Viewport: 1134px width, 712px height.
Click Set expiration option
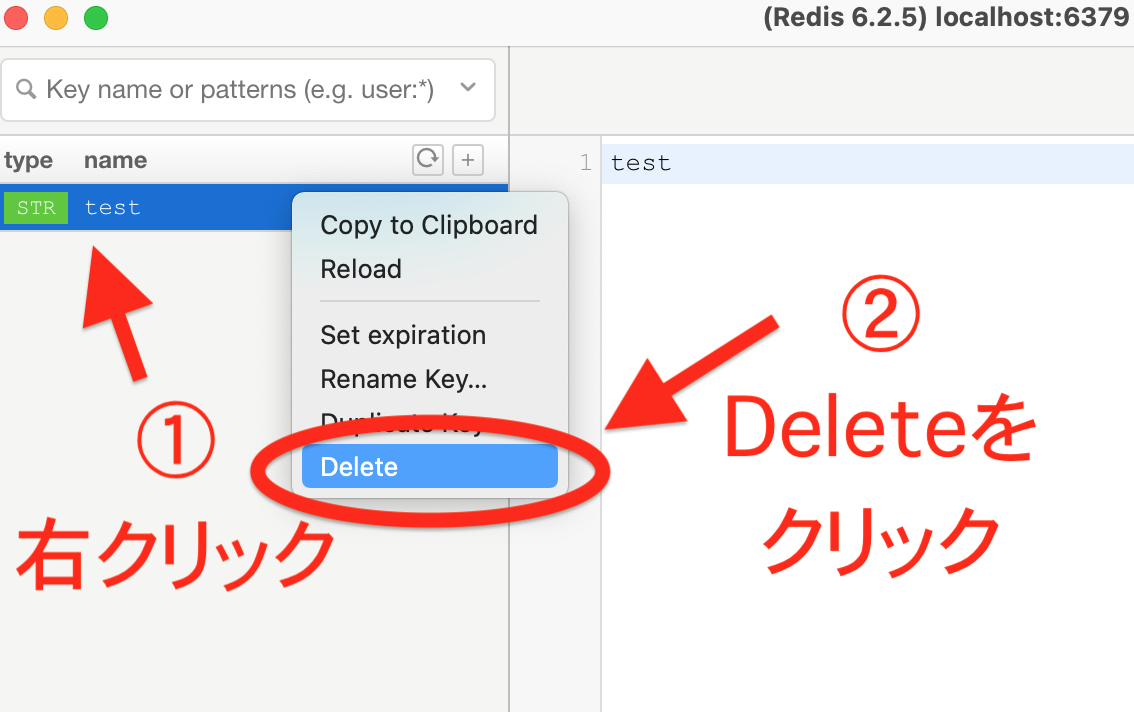click(403, 335)
